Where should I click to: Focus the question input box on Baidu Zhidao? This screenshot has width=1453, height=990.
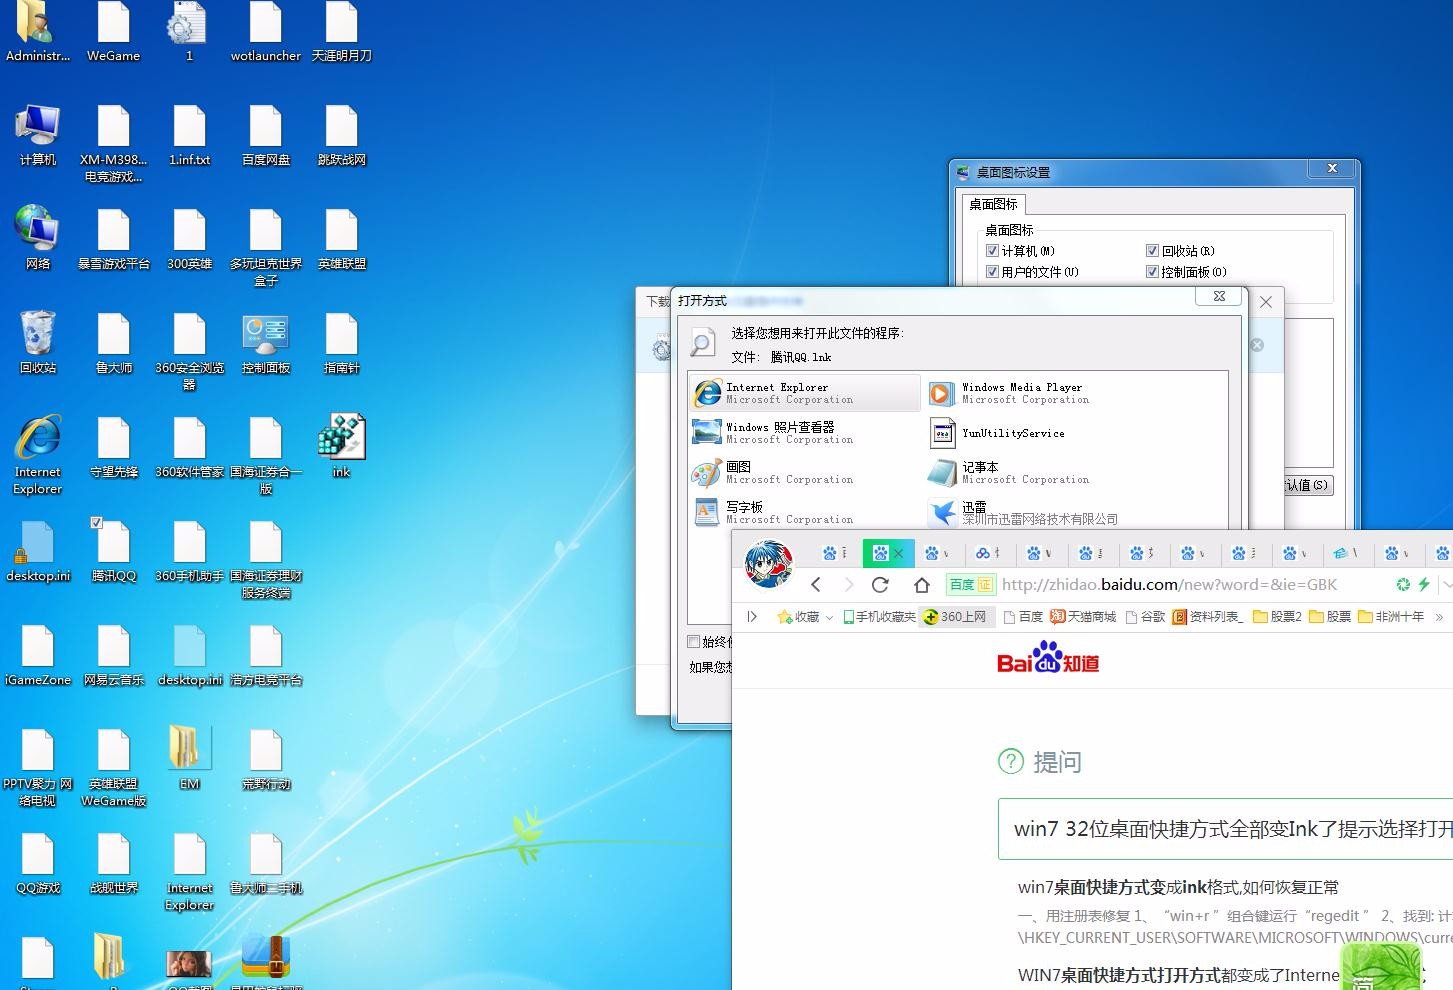(x=1225, y=829)
